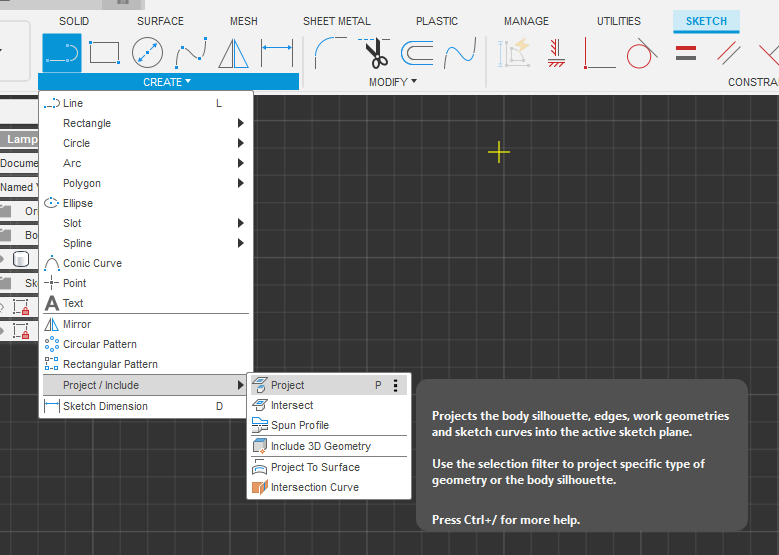The height and width of the screenshot is (555, 779).
Task: Select the Offset tool icon
Action: point(417,52)
